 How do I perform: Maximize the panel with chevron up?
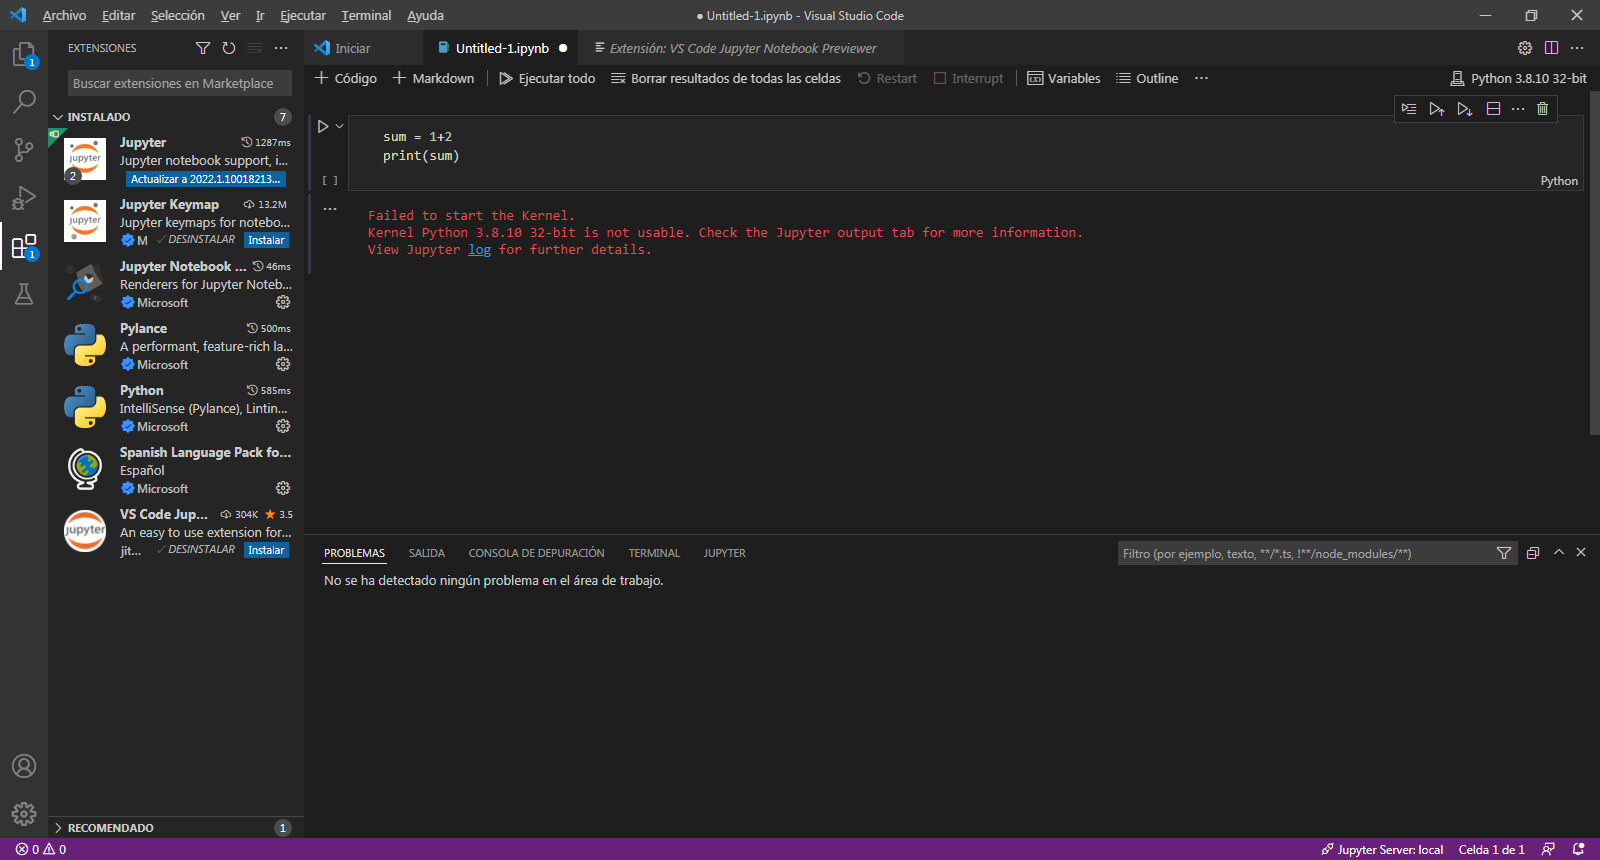click(1558, 552)
